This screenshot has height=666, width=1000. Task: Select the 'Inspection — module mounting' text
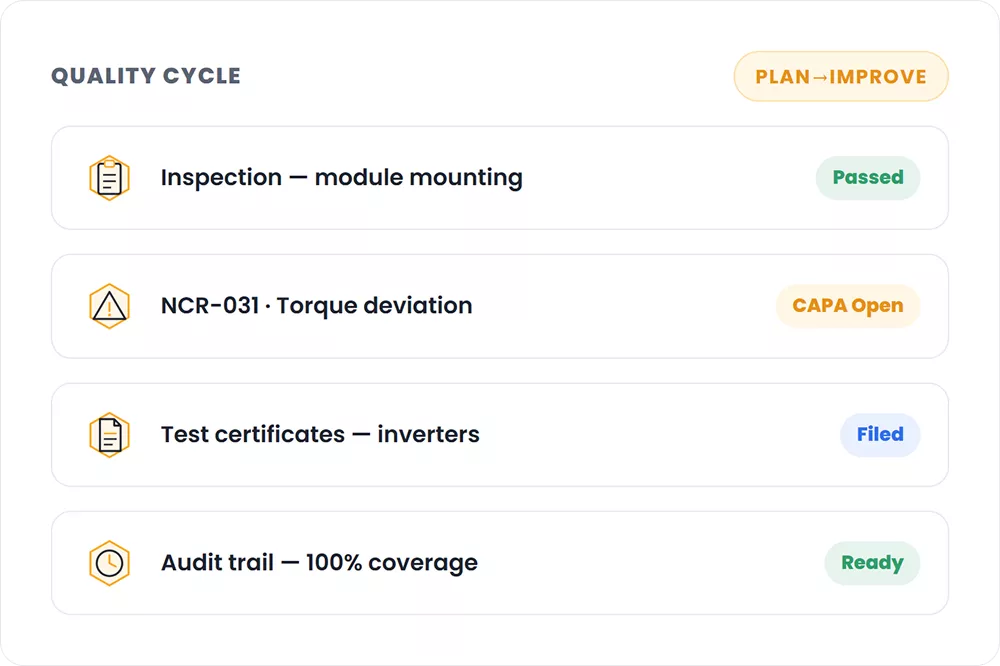(342, 177)
